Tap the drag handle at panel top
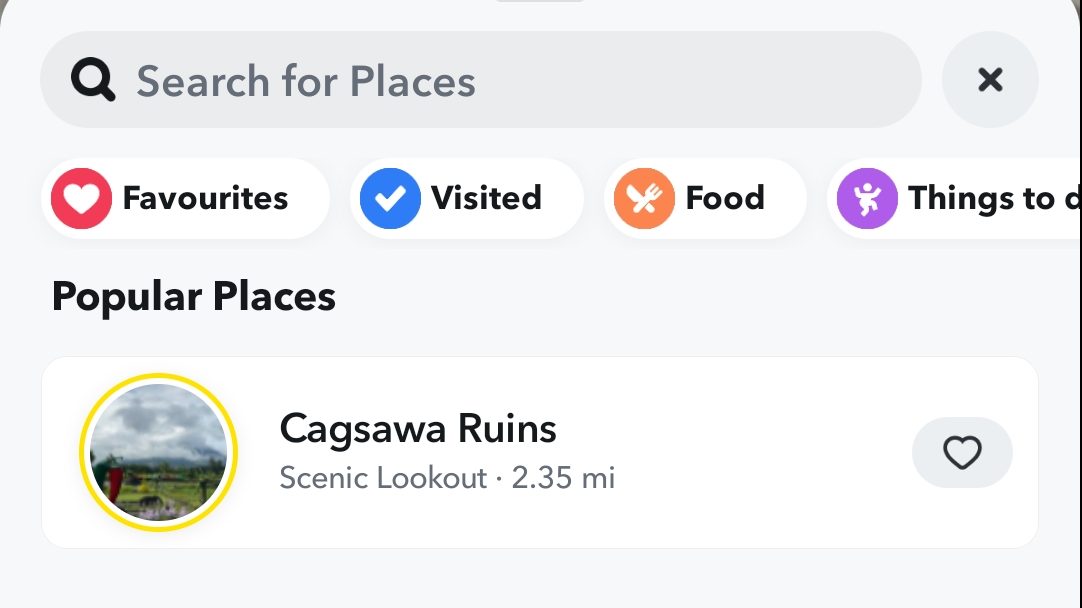 coord(540,2)
